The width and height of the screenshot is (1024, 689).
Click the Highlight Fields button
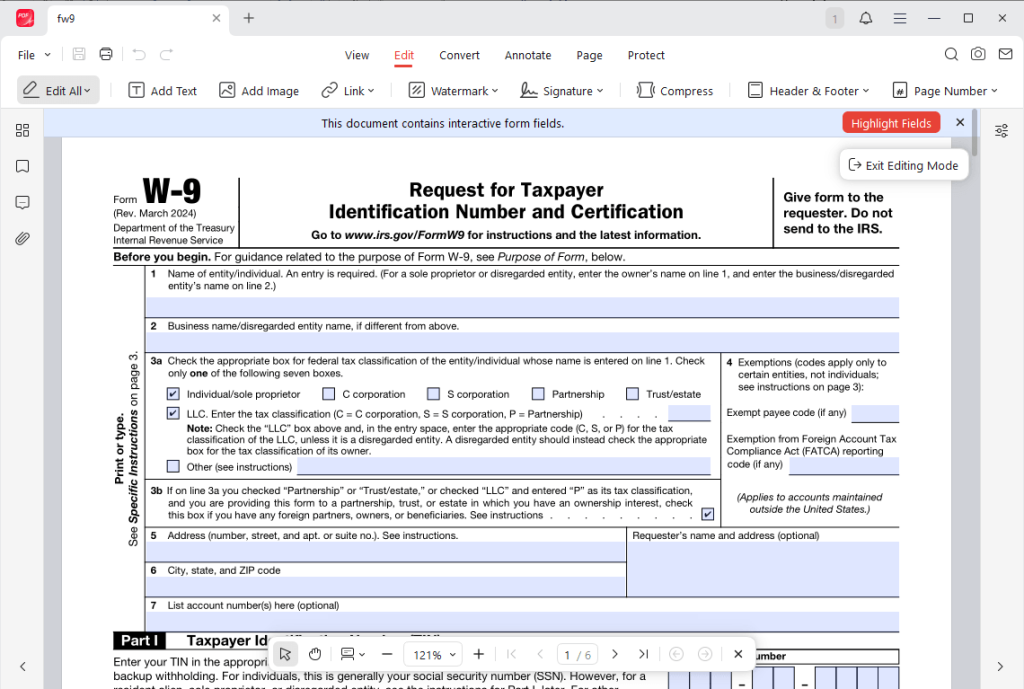(x=891, y=123)
